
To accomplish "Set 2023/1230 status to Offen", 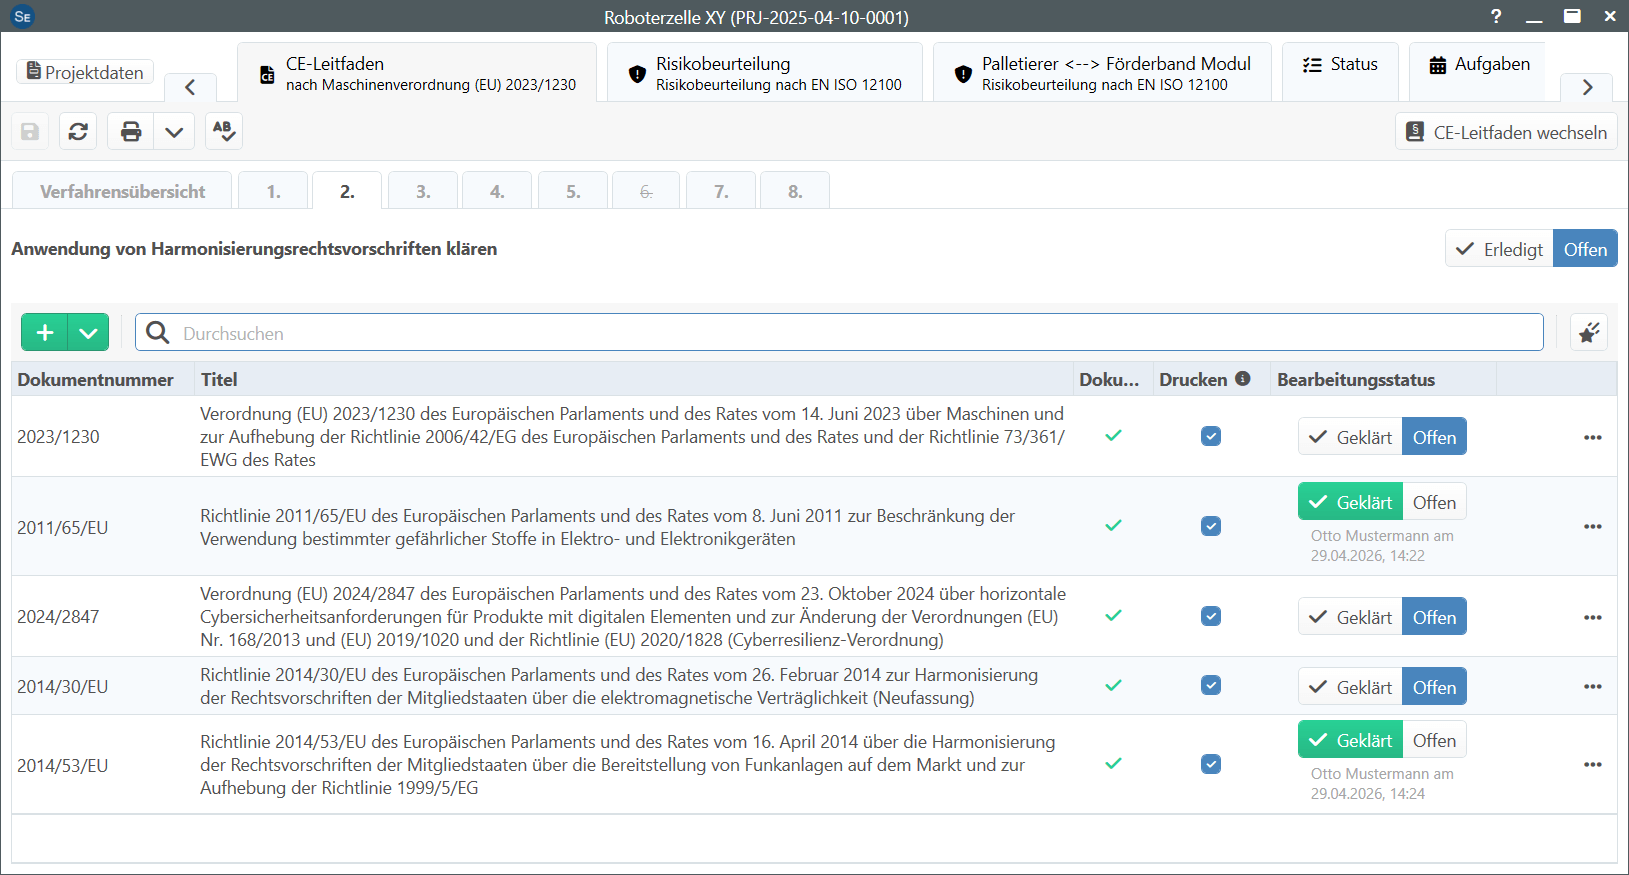I will click(1434, 437).
